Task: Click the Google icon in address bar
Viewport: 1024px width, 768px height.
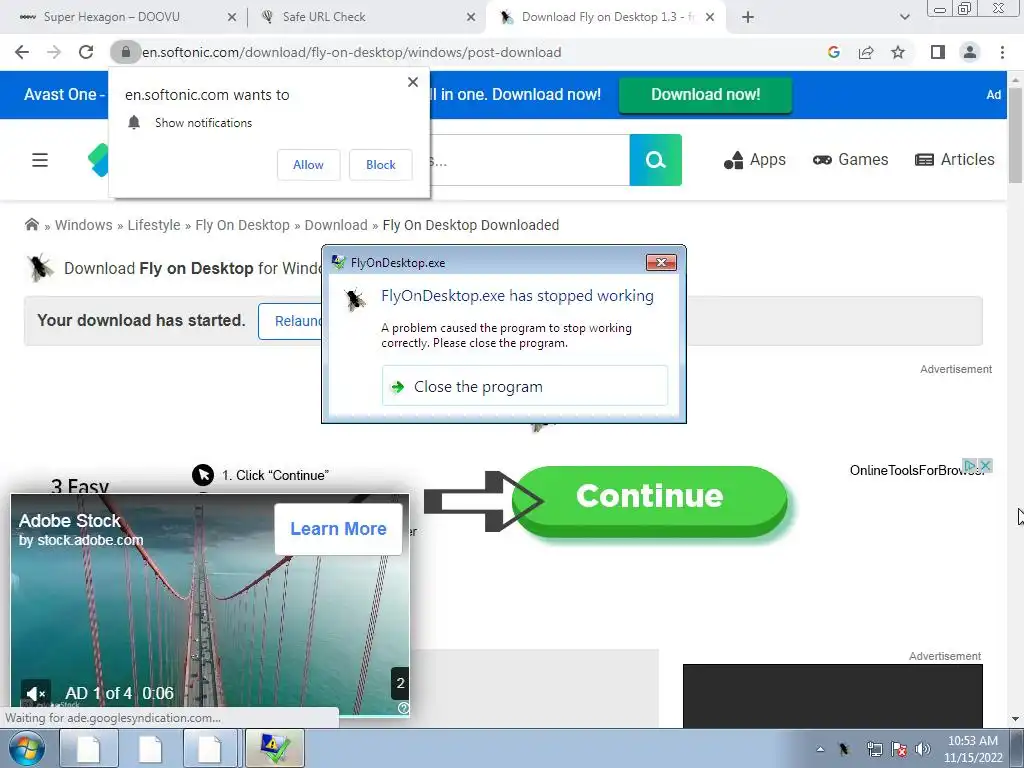Action: click(833, 52)
